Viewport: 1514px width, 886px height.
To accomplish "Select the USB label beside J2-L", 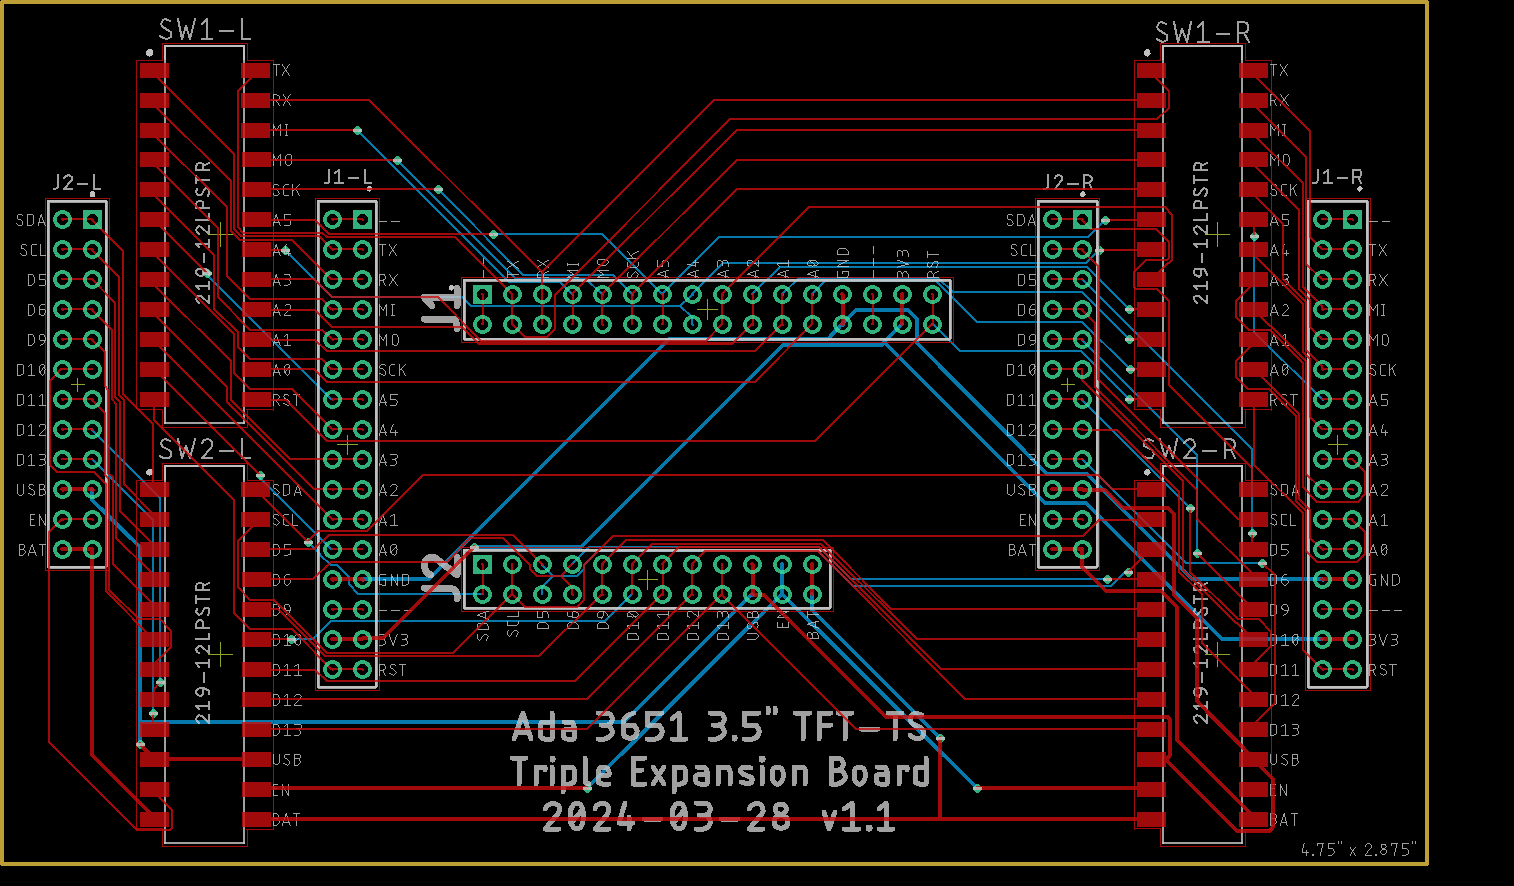I will click(31, 490).
